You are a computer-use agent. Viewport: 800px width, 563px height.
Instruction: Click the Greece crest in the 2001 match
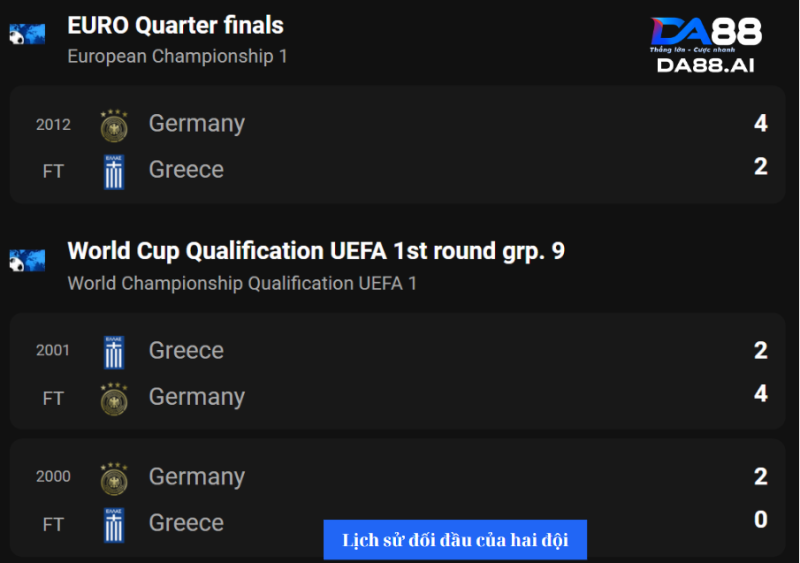pyautogui.click(x=114, y=352)
